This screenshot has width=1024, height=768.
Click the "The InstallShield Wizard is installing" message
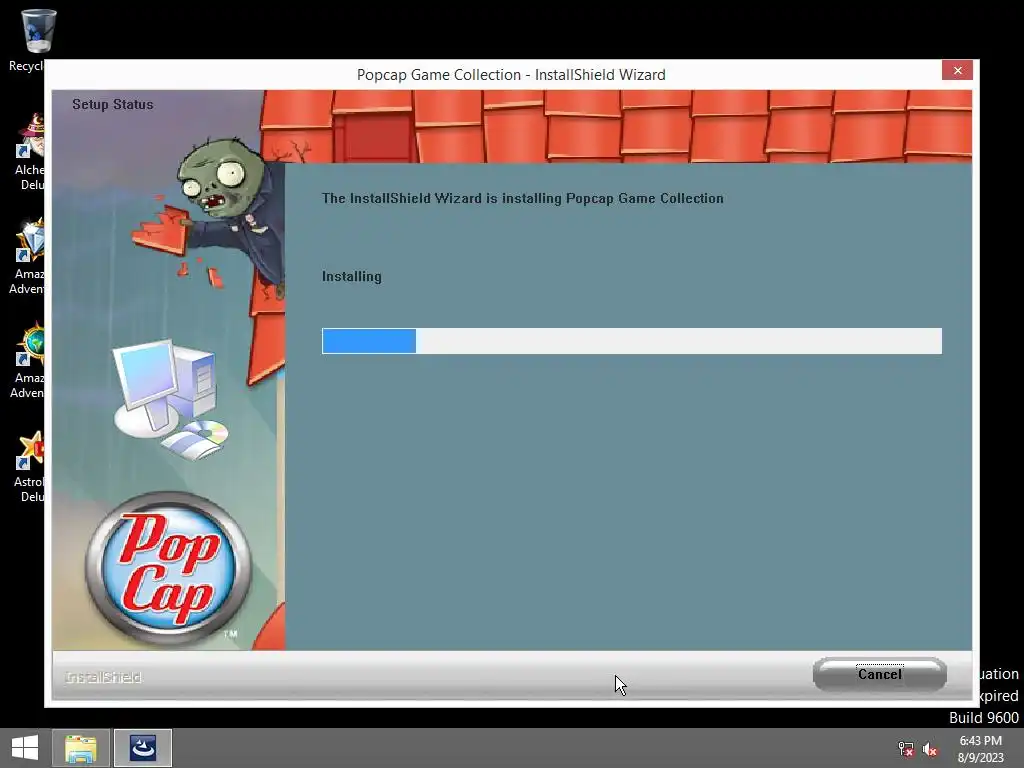(x=522, y=199)
